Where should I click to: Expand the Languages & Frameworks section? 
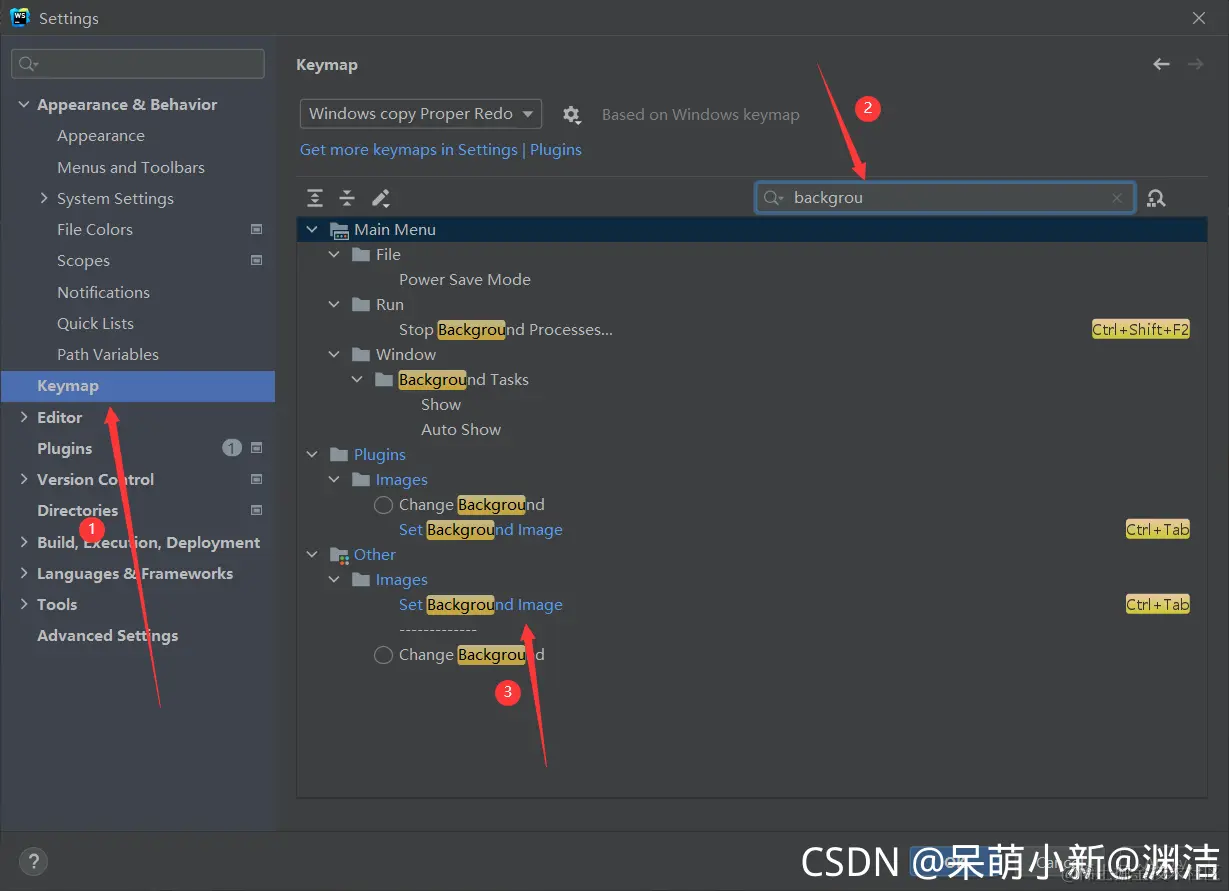(x=24, y=573)
